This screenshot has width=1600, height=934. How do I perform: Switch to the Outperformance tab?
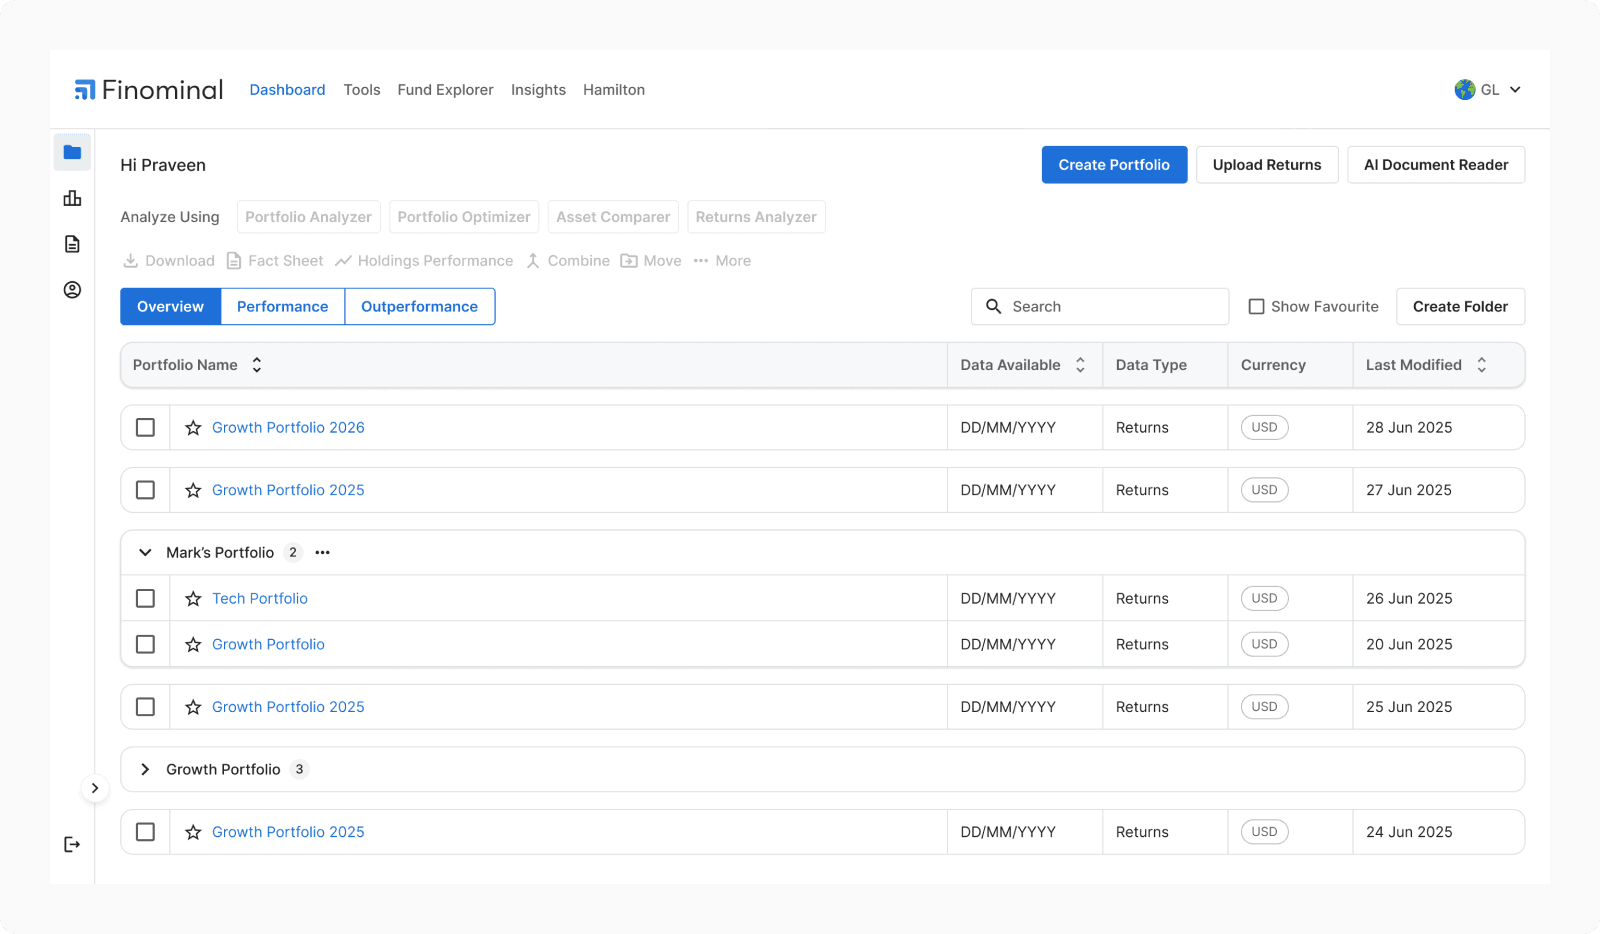coord(419,307)
